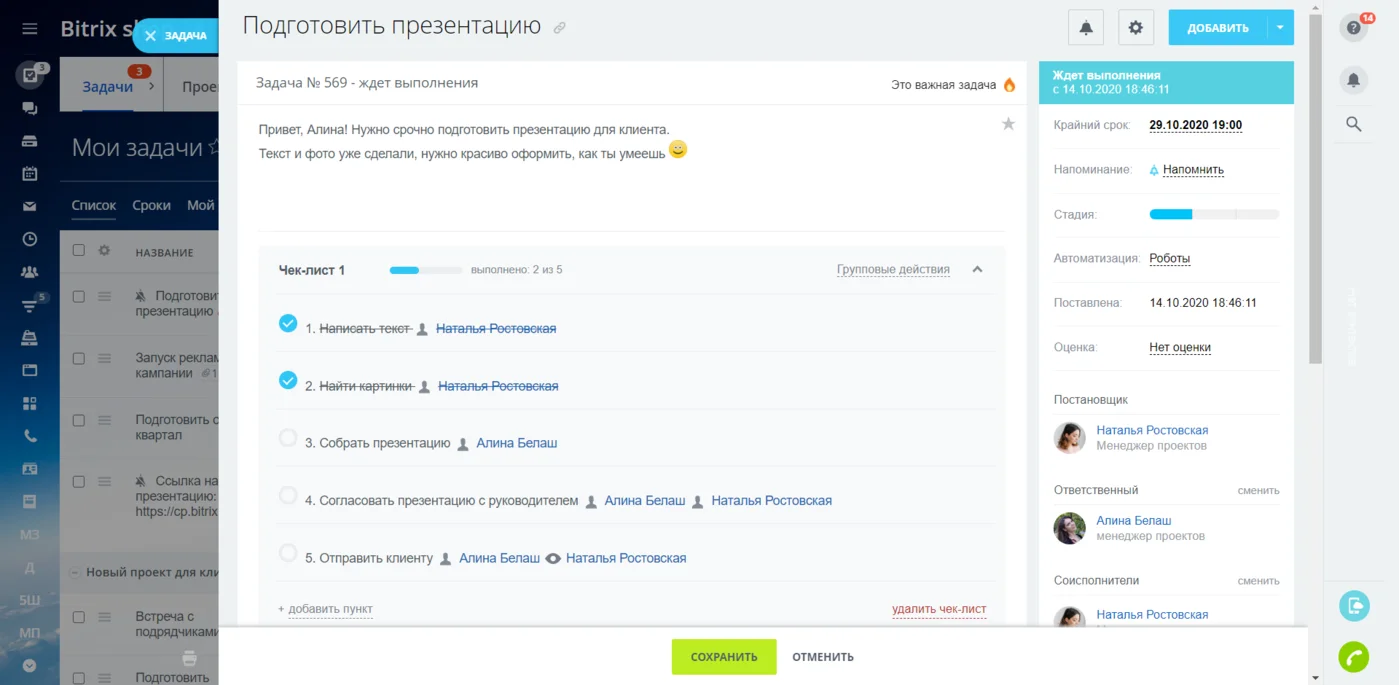1399x685 pixels.
Task: Click the 'удалить чек-лист' link
Action: coord(939,609)
